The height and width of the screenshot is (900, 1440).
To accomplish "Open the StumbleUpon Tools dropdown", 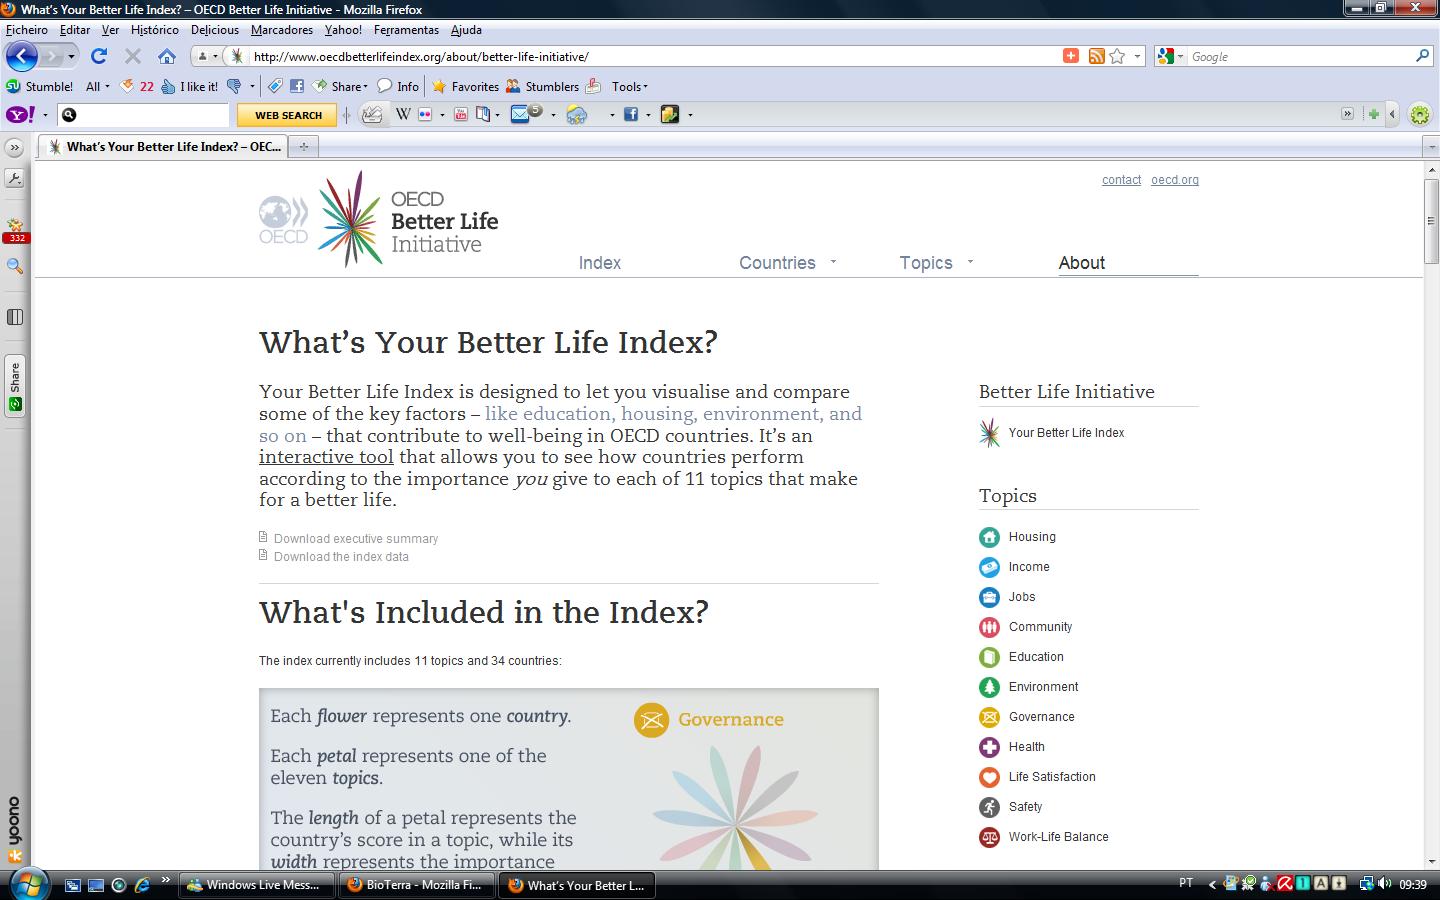I will 630,86.
